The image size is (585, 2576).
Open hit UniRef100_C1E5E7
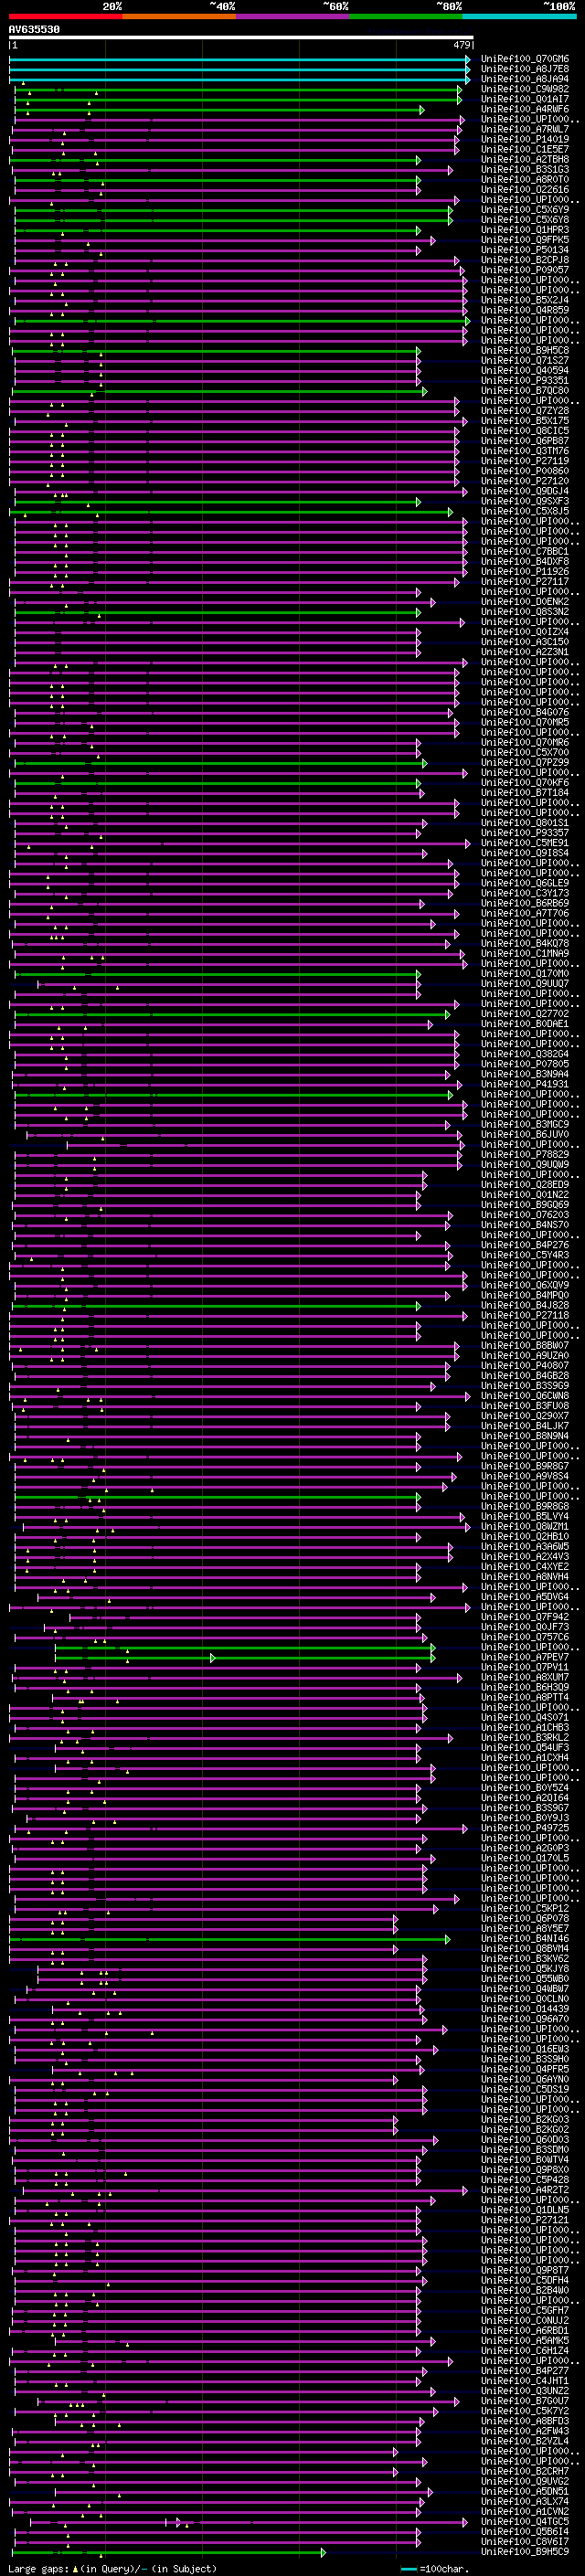(525, 150)
